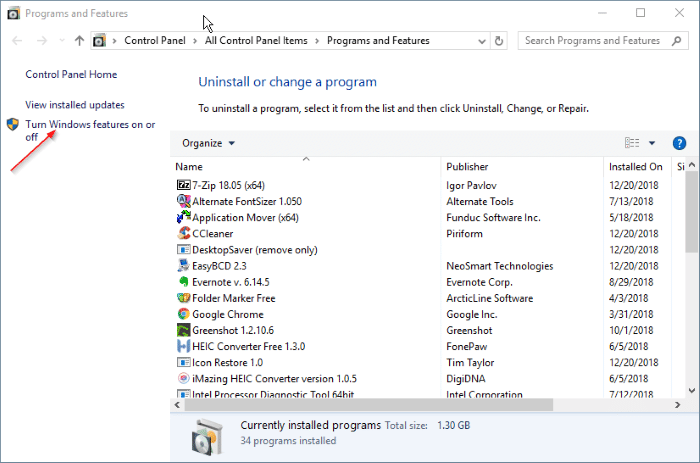This screenshot has width=700, height=463.
Task: Expand the address bar history dropdown
Action: [482, 41]
